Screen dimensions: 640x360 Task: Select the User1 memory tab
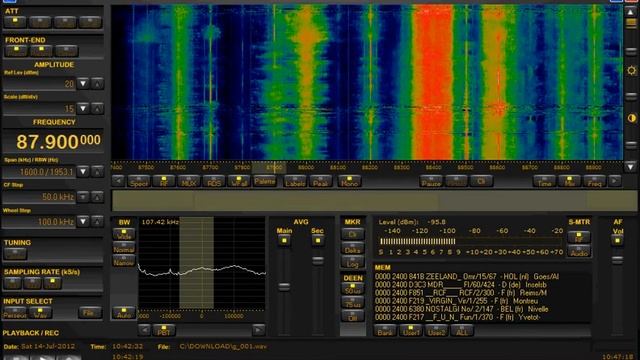411,330
